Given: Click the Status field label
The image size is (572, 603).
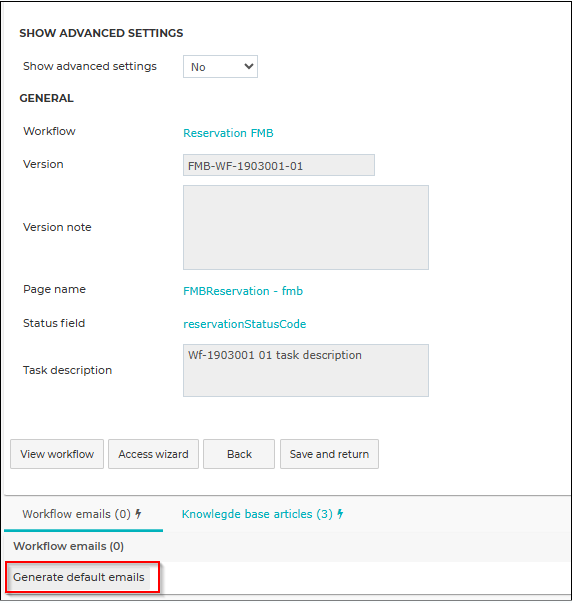Looking at the screenshot, I should coord(54,323).
